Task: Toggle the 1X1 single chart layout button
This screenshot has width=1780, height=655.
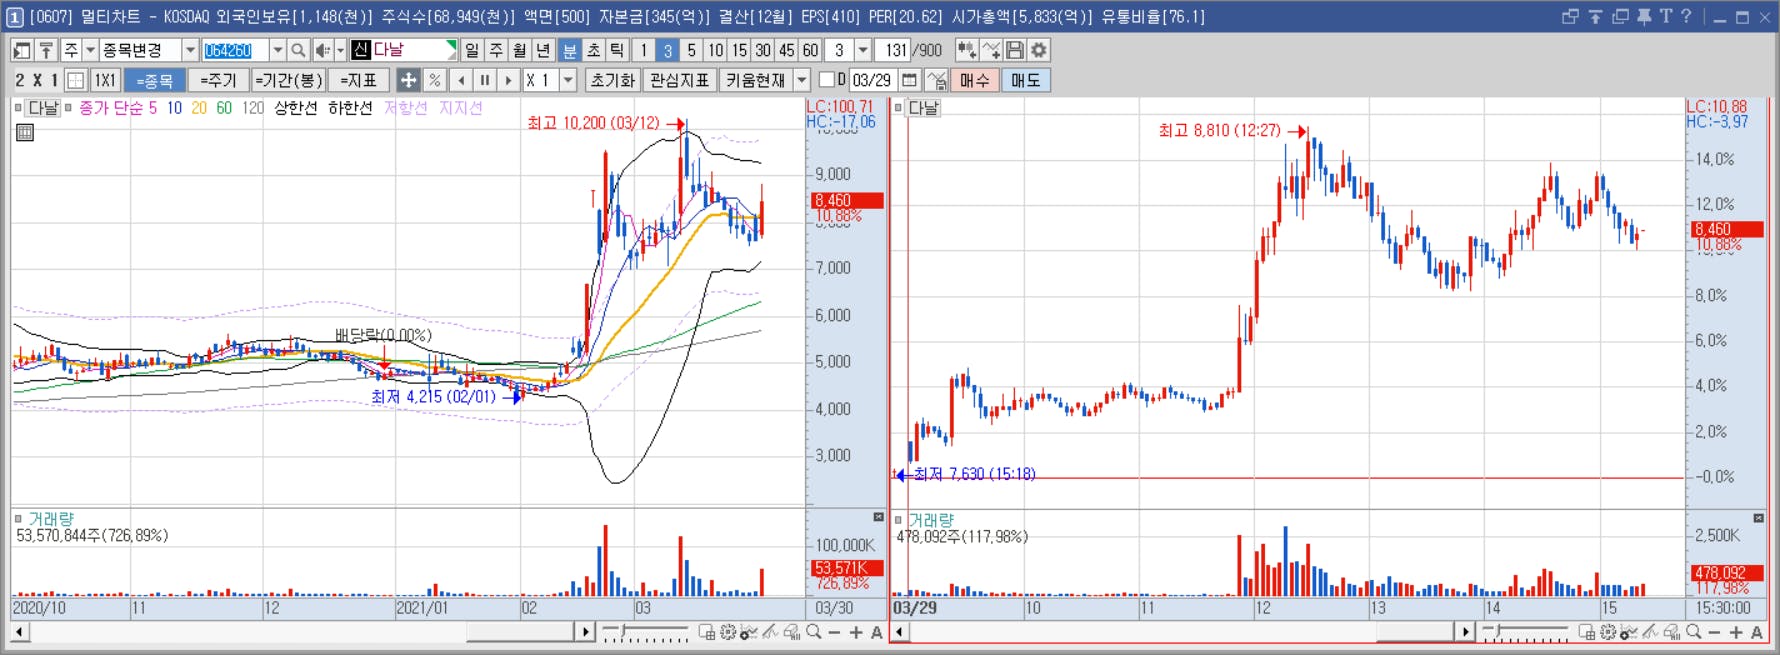Action: [105, 80]
